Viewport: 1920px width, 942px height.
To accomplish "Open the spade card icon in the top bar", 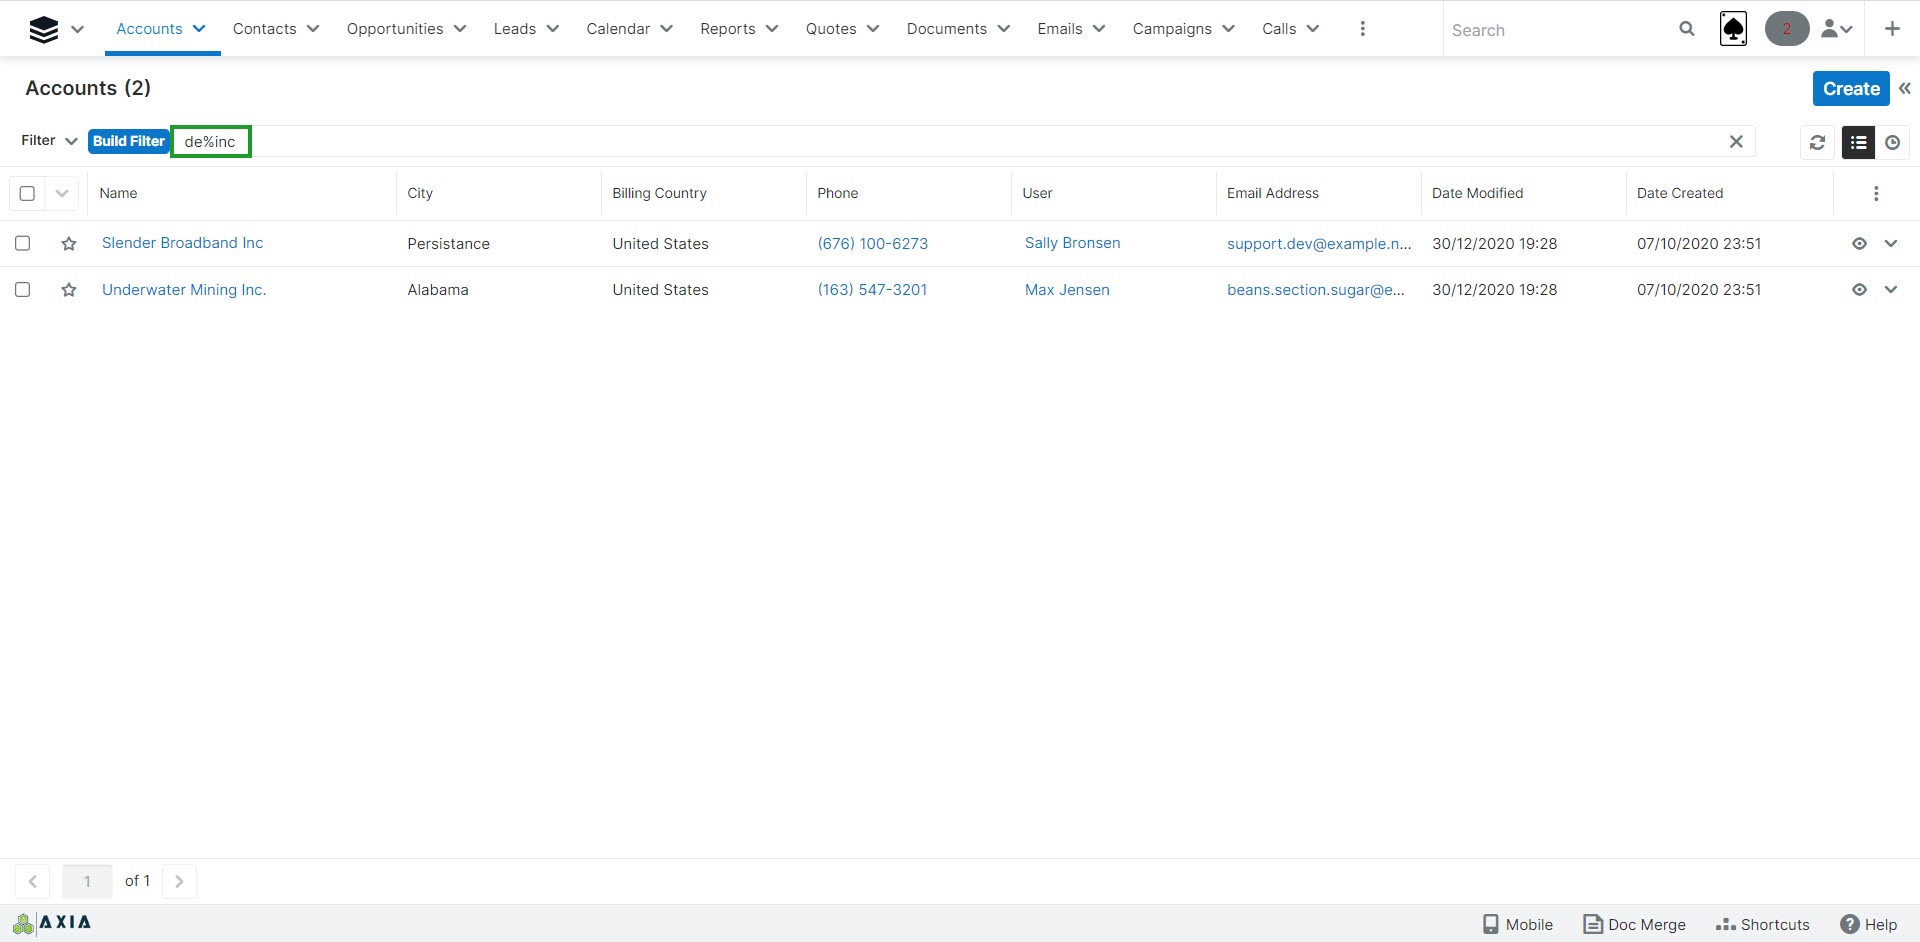I will [x=1733, y=29].
